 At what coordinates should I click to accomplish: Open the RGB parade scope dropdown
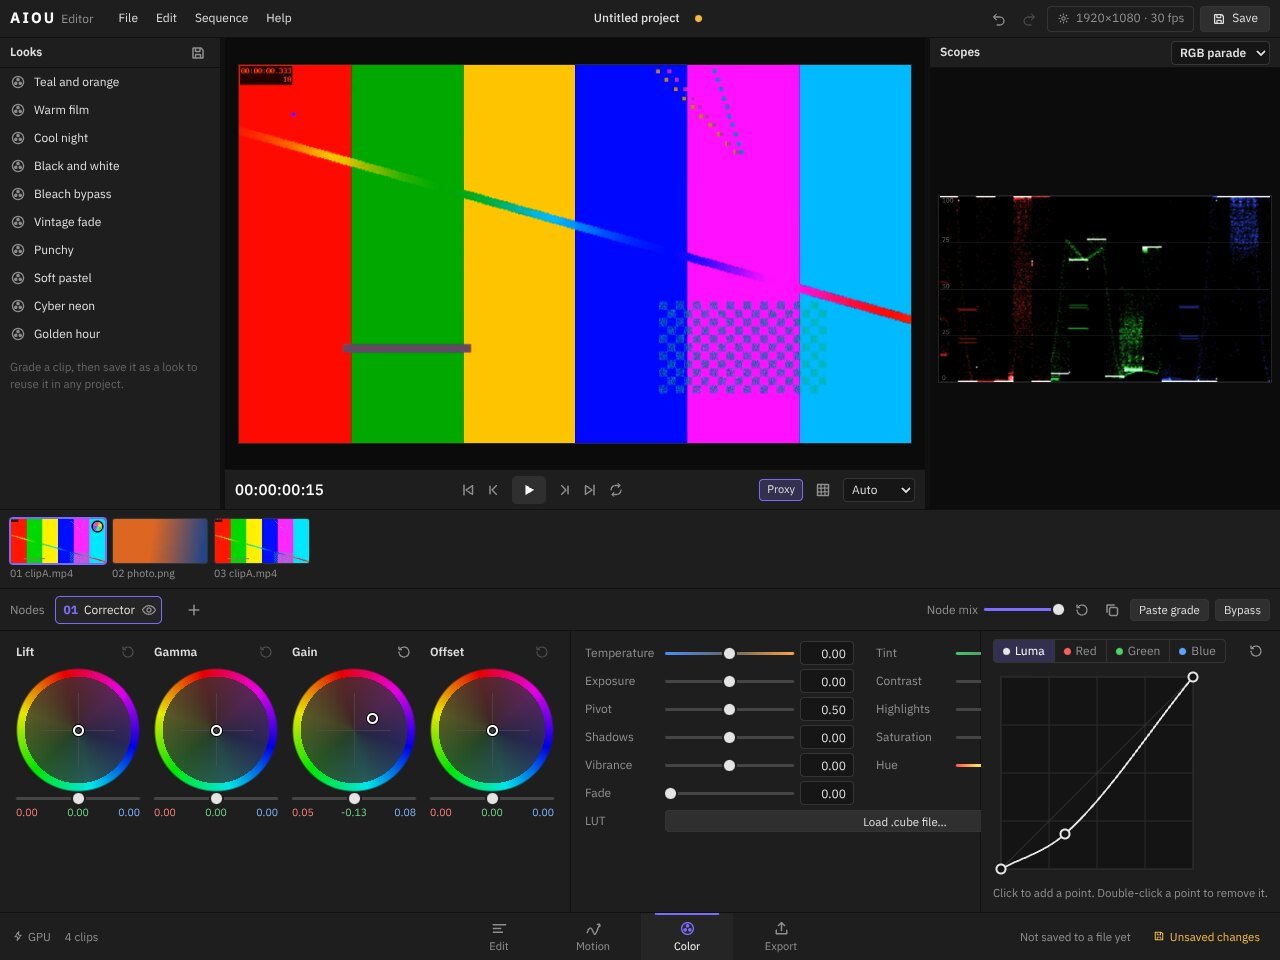(1220, 53)
